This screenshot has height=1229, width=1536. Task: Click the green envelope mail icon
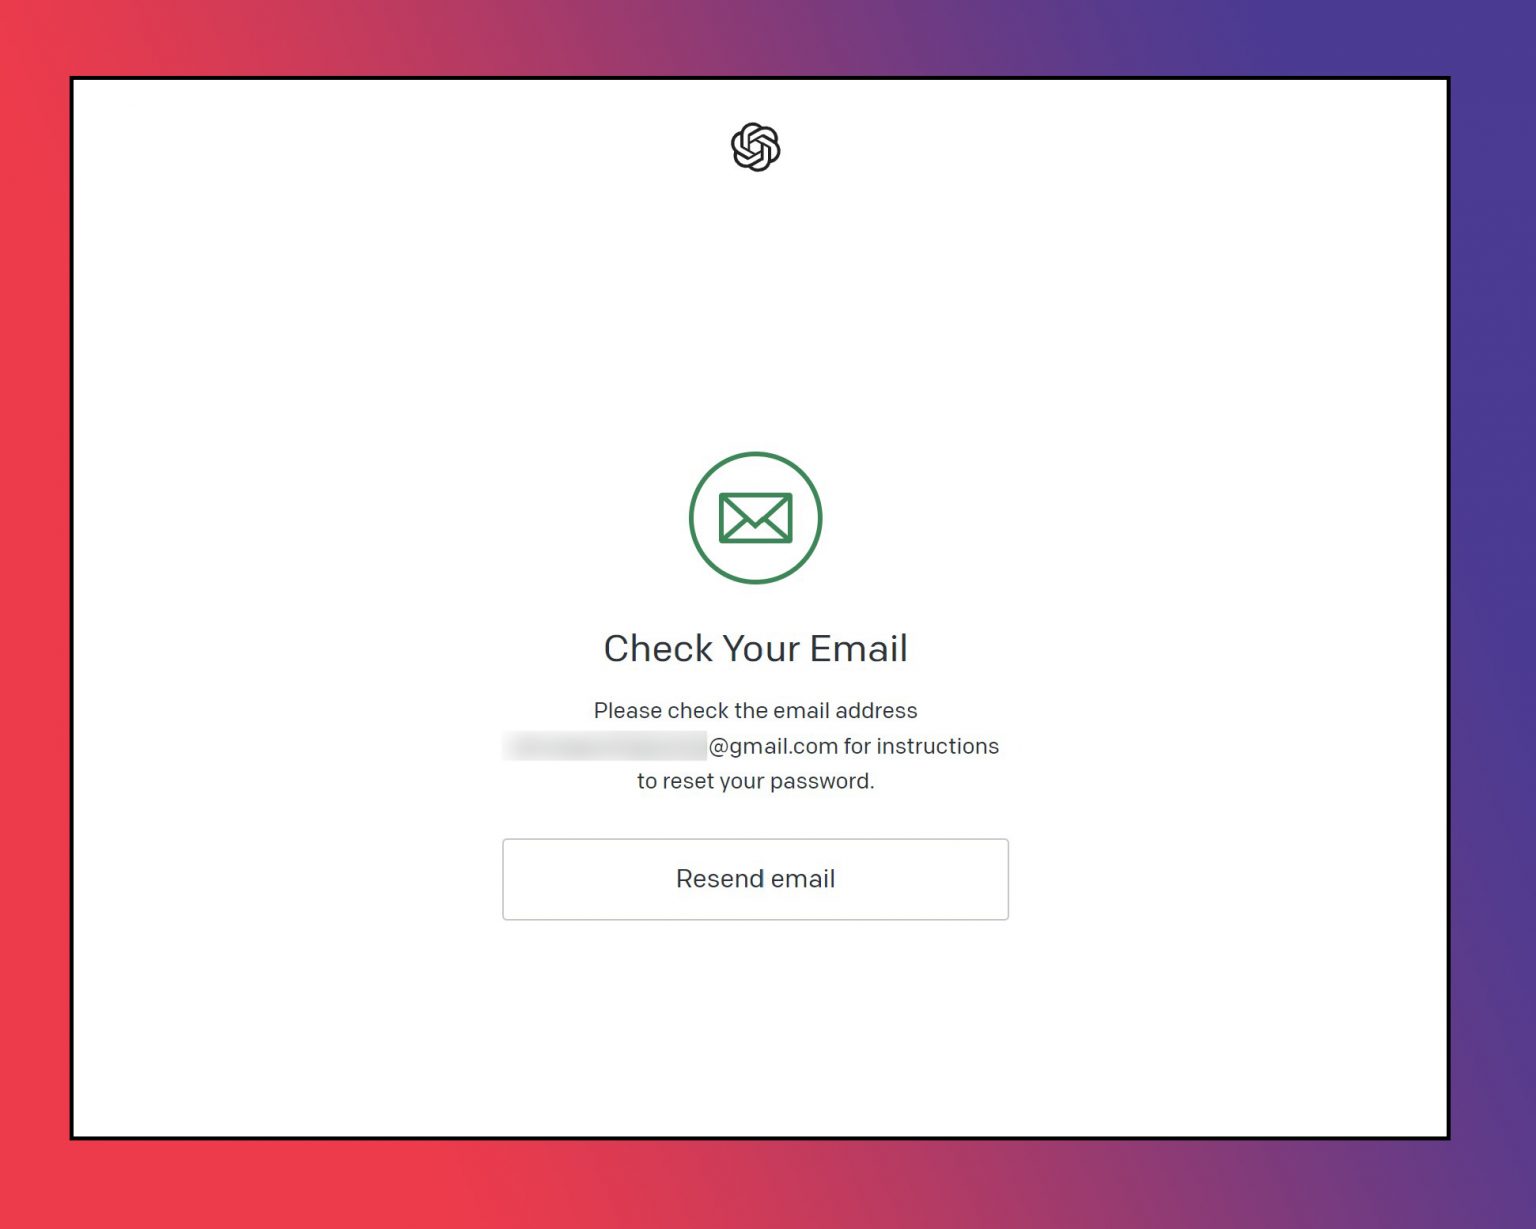755,518
